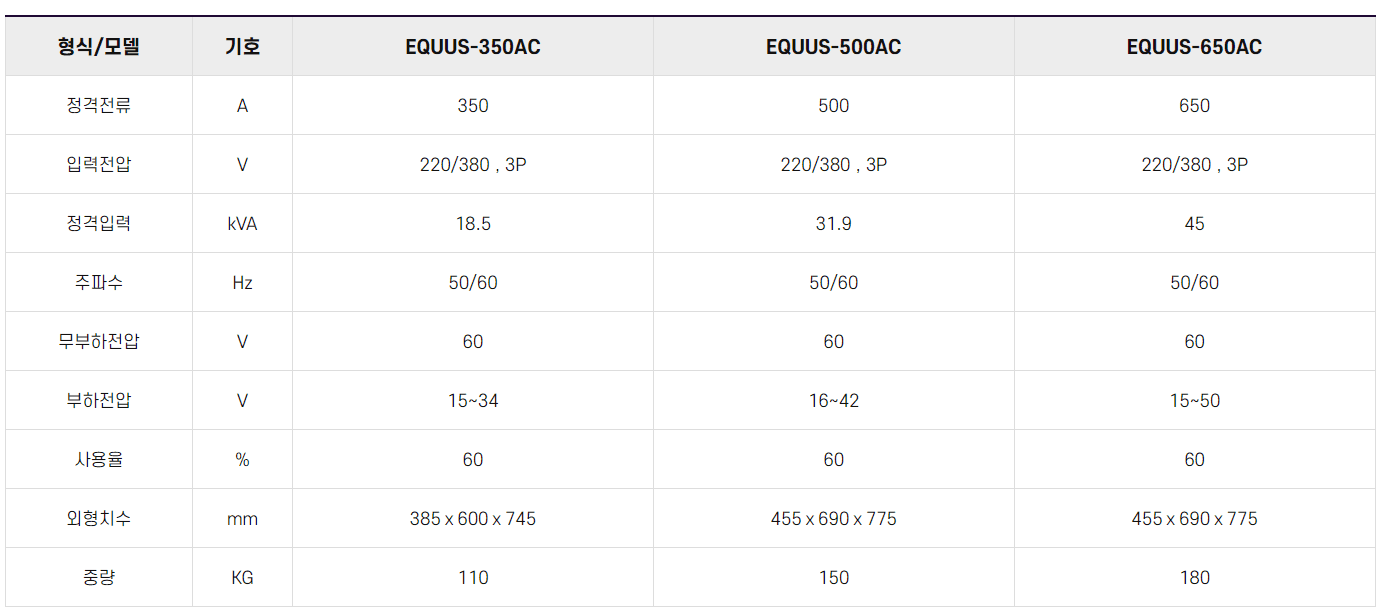Select the 형식/모델 header cell
1383x616 pixels.
tap(99, 47)
